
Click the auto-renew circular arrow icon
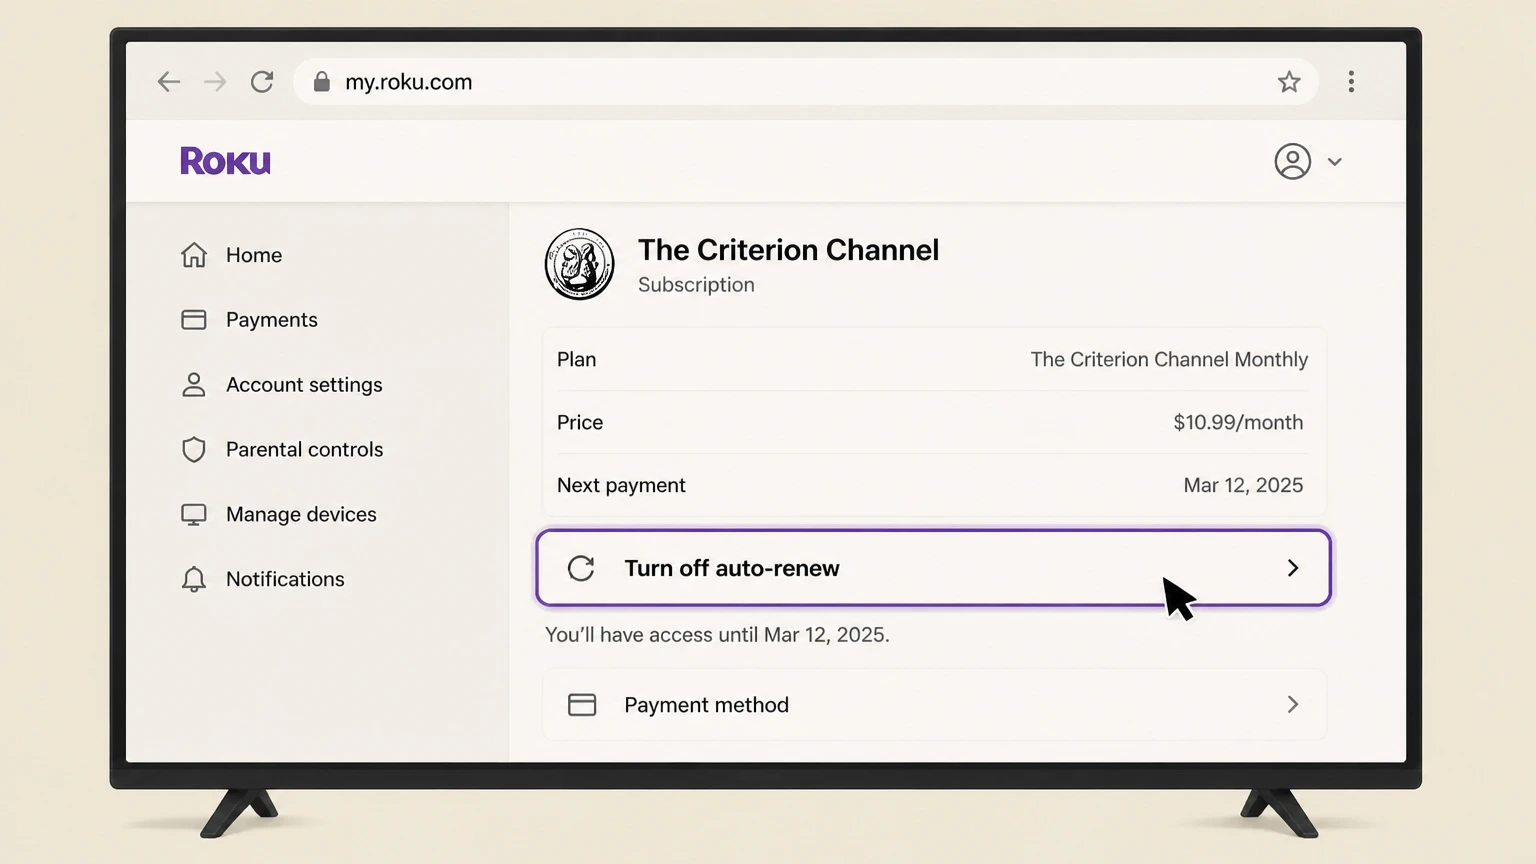(581, 568)
